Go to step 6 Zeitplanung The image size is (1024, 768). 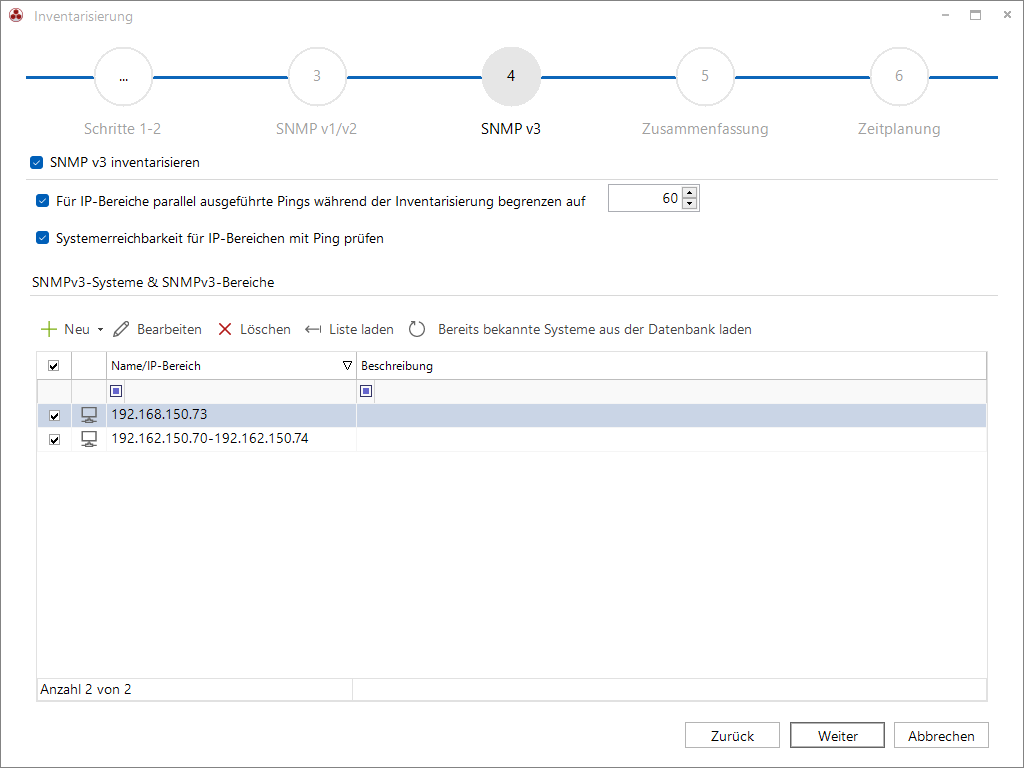coord(899,76)
